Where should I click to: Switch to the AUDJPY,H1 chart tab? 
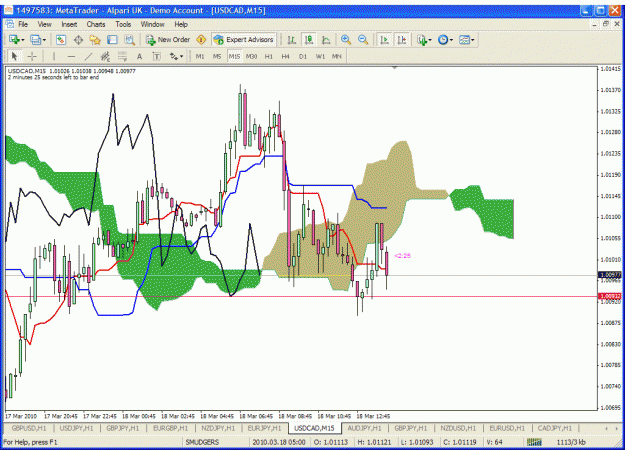point(364,428)
